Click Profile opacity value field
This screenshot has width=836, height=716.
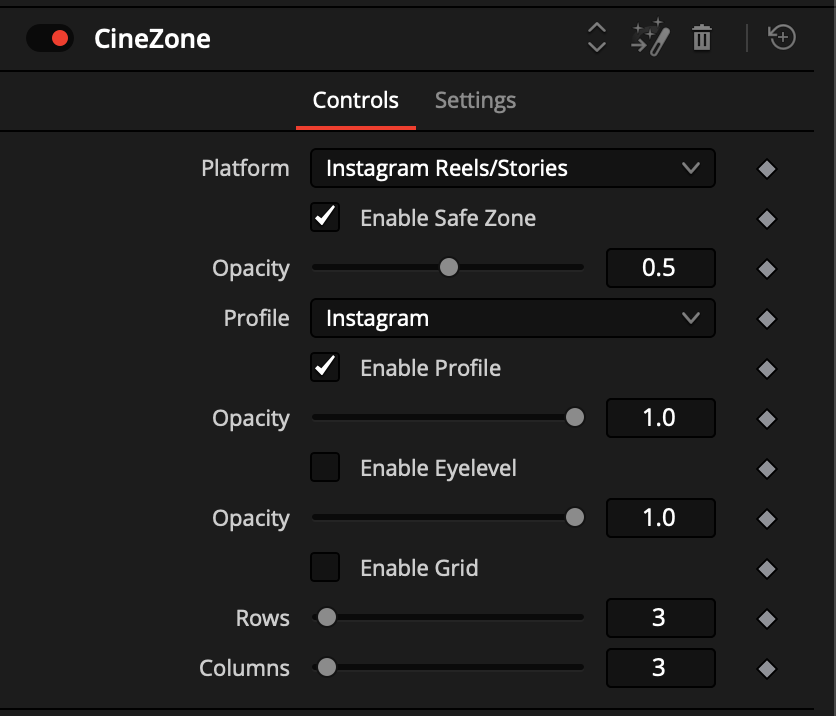coord(661,417)
